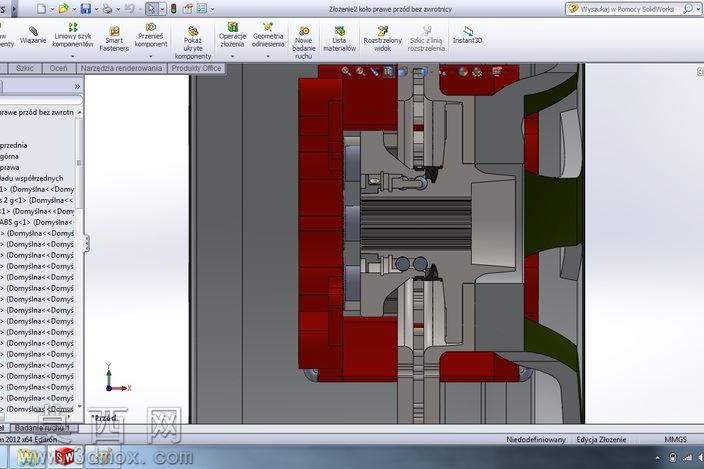Click the feature tree vertical scrollbar
The width and height of the screenshot is (704, 469).
tap(79, 163)
